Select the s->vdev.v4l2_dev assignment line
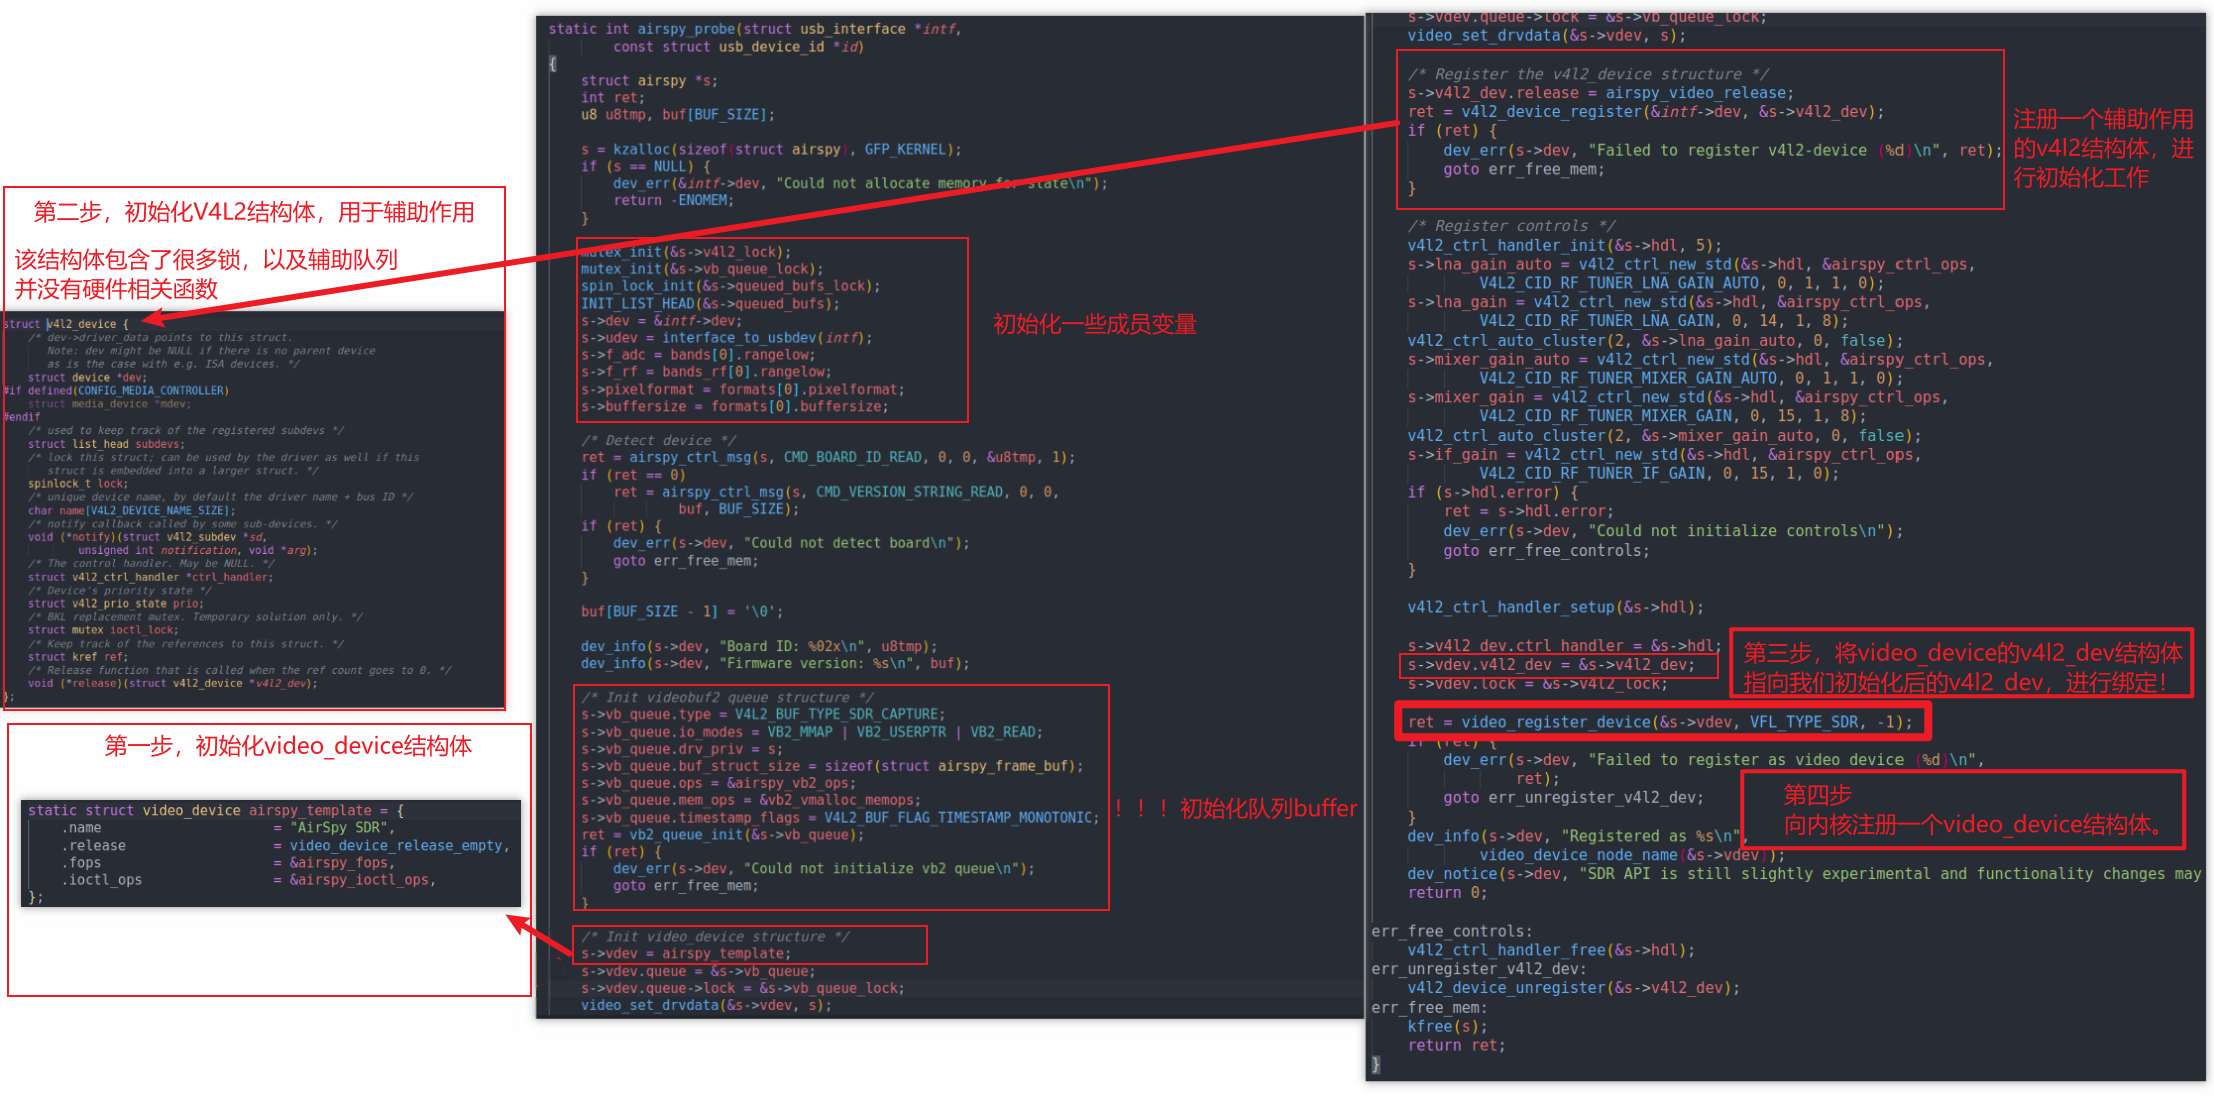This screenshot has width=2214, height=1100. [1550, 665]
